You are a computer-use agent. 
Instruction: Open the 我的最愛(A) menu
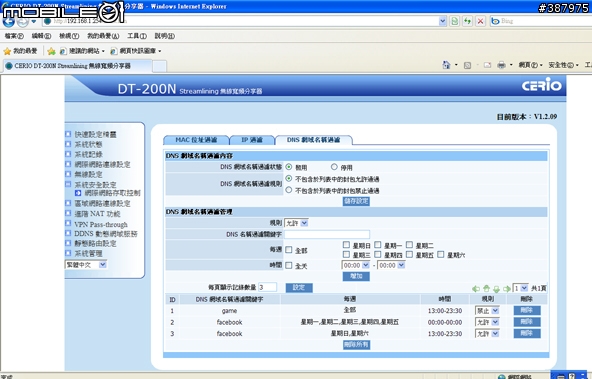(x=103, y=36)
